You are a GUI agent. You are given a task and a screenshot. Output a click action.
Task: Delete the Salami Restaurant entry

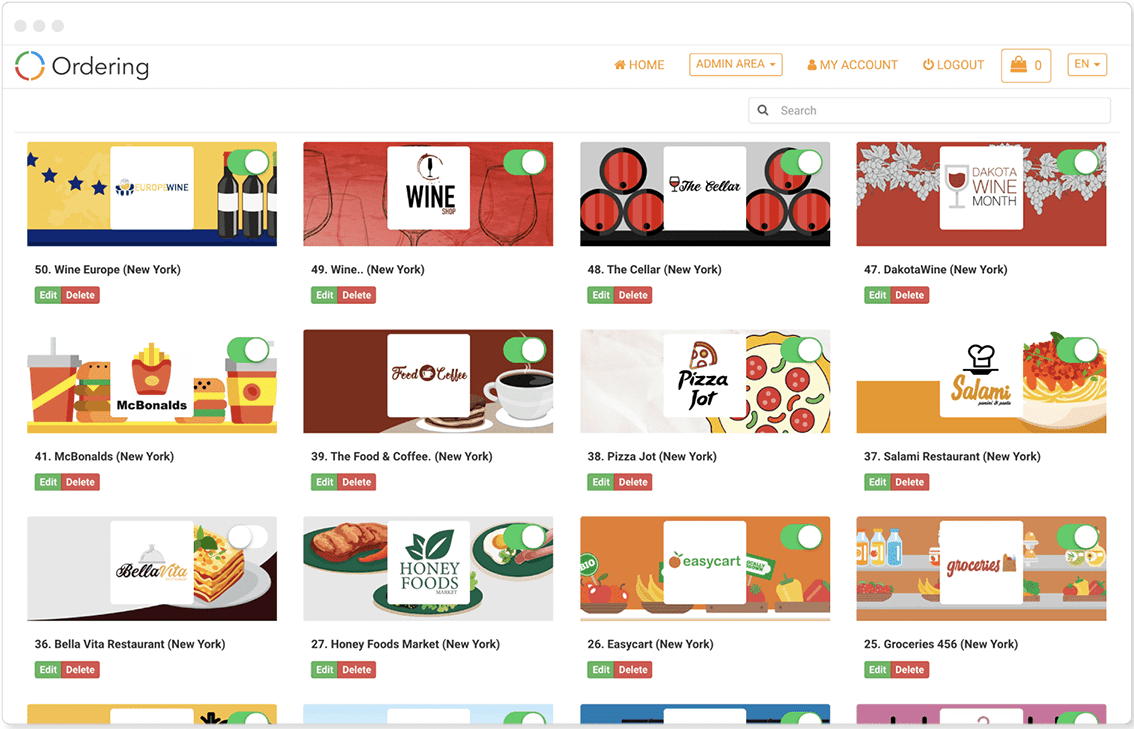pos(909,482)
